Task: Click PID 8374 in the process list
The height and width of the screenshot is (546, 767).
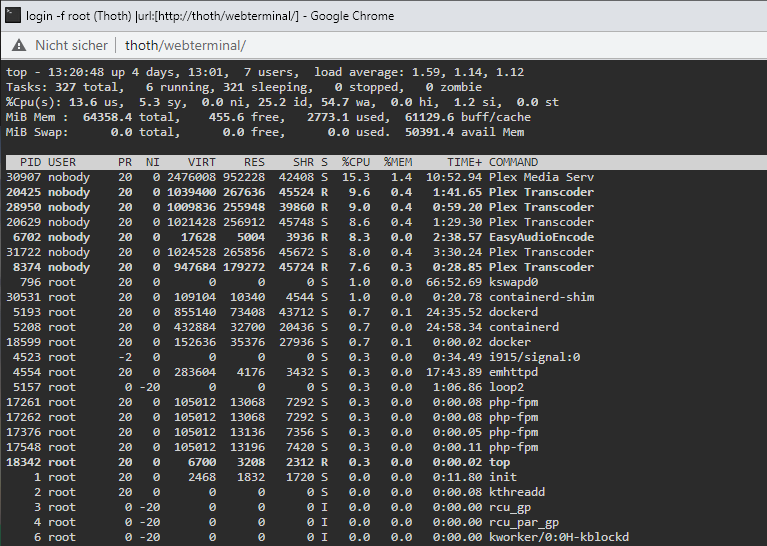Action: (27, 267)
